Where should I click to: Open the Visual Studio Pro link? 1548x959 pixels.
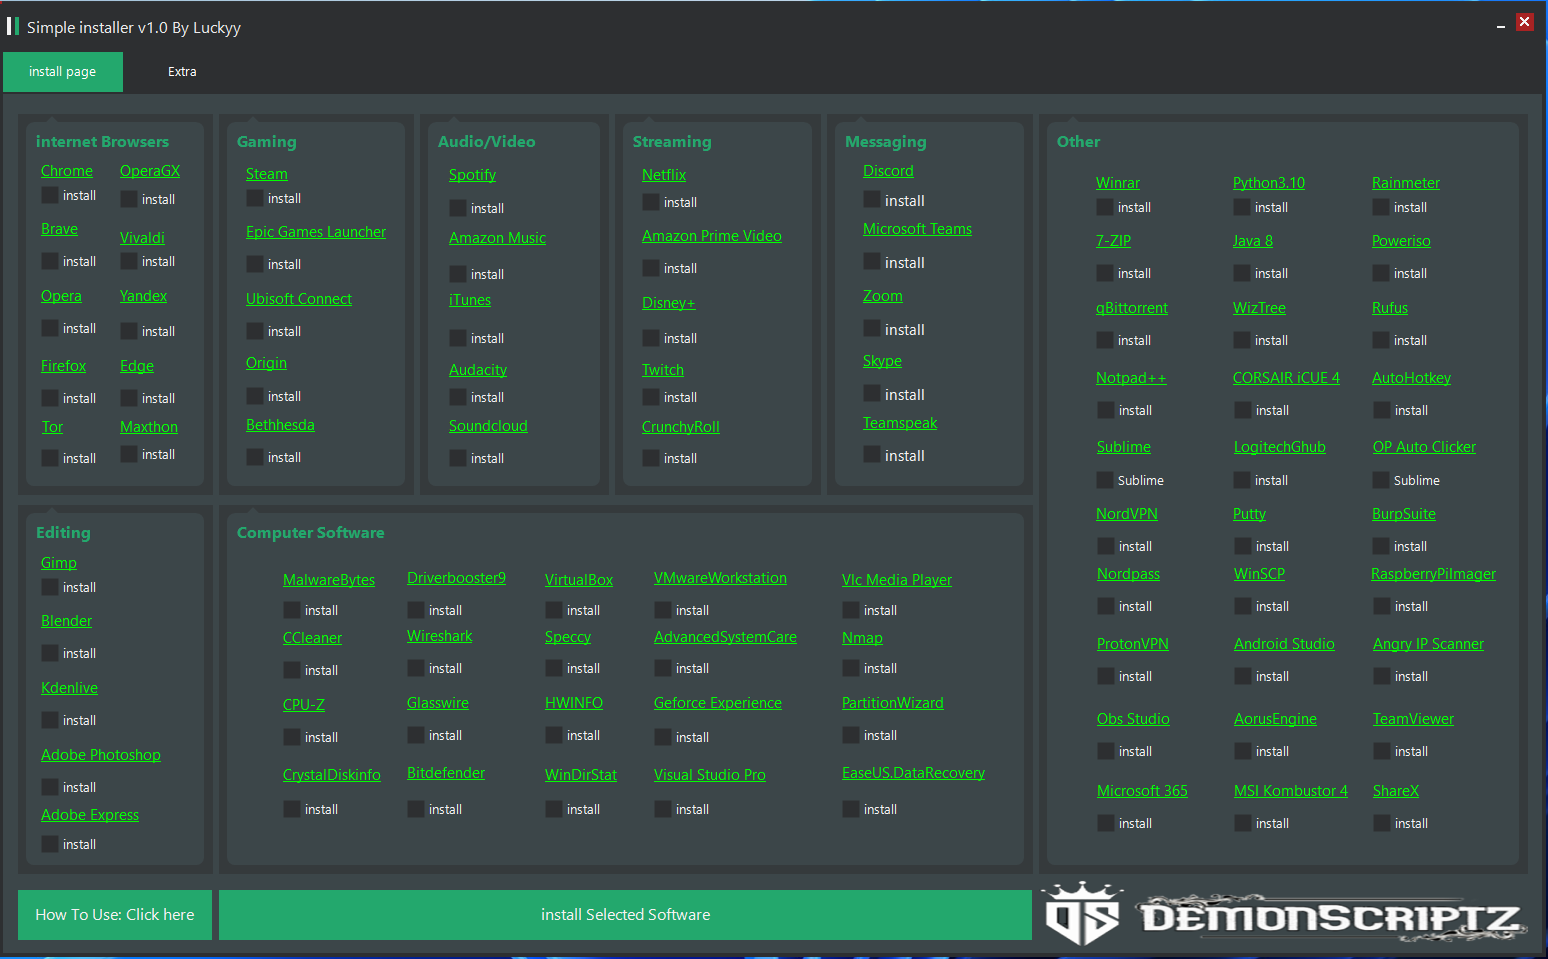(710, 775)
